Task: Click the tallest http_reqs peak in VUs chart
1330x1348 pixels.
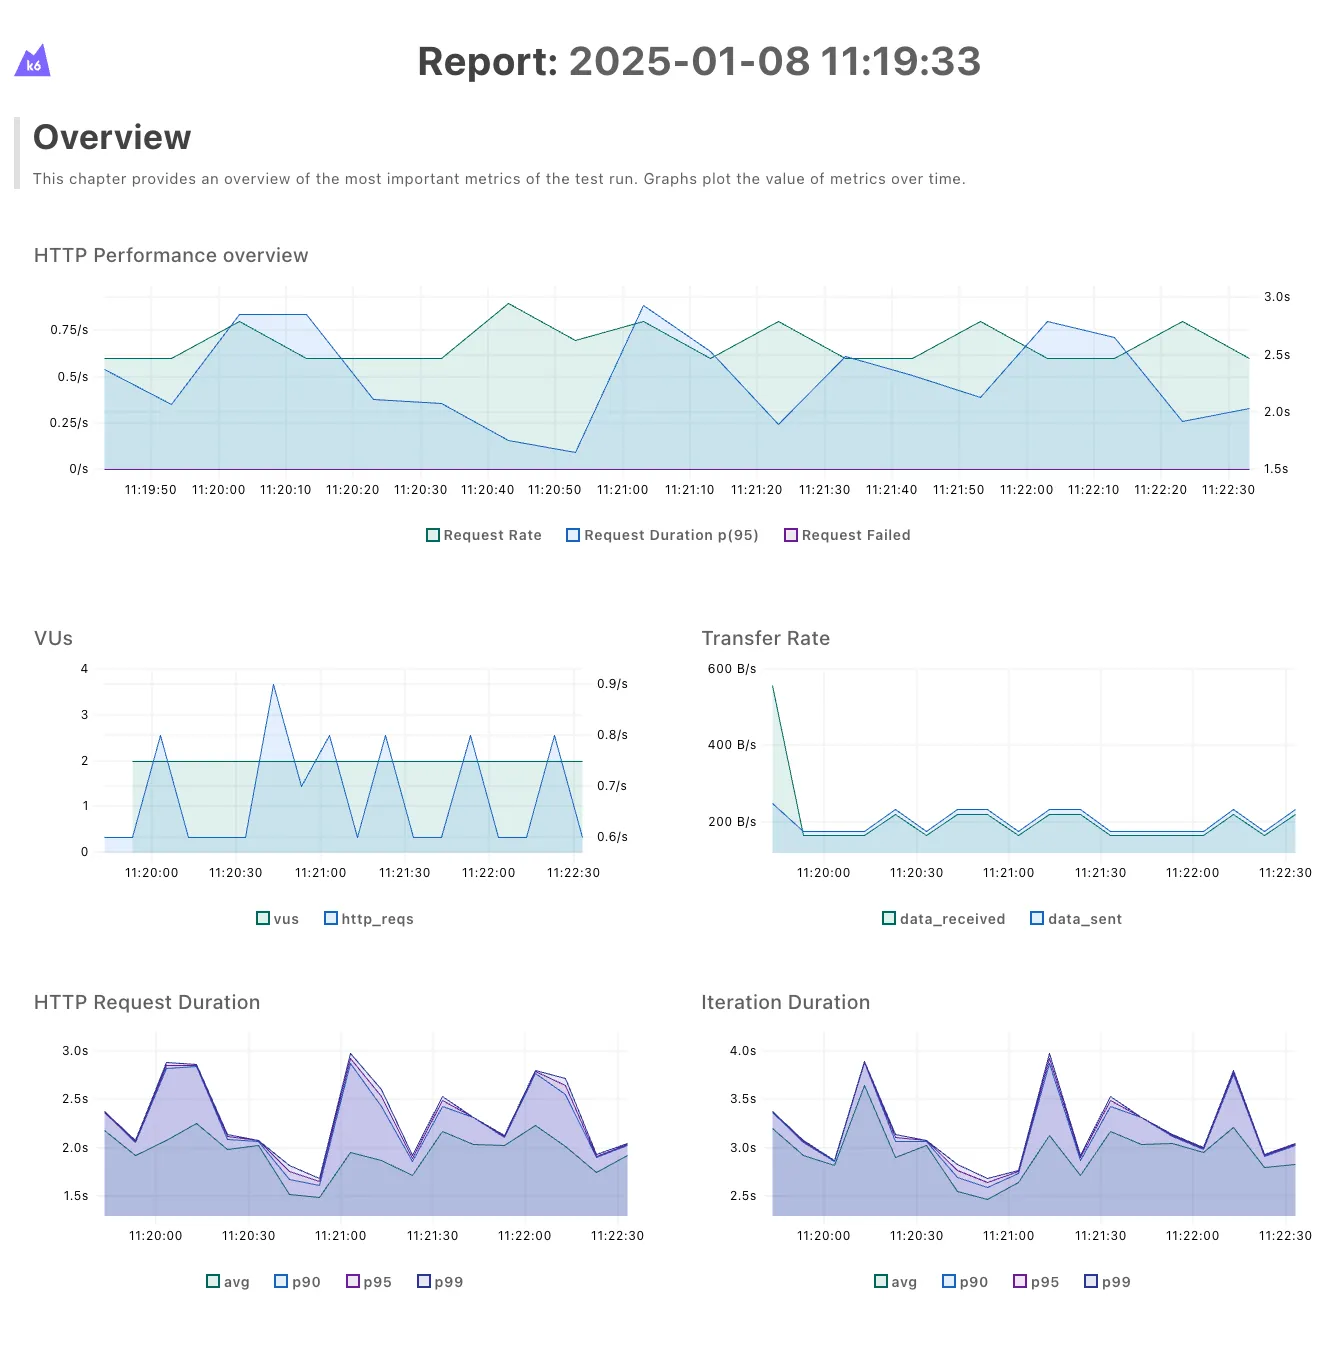Action: pyautogui.click(x=273, y=685)
